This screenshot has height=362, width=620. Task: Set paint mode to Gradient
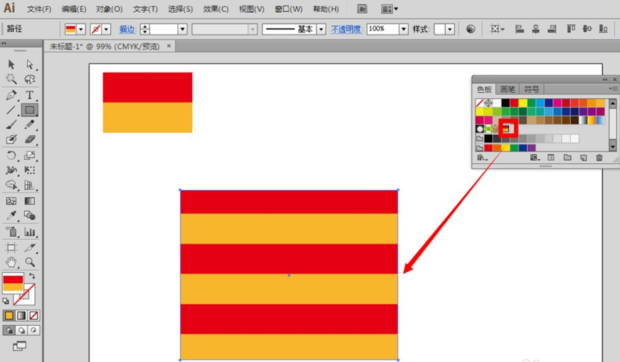point(21,315)
